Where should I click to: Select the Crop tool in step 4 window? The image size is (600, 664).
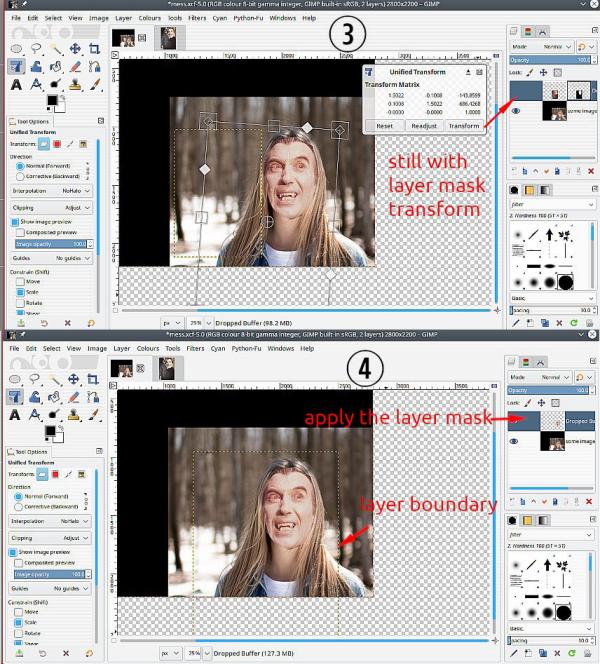click(92, 379)
